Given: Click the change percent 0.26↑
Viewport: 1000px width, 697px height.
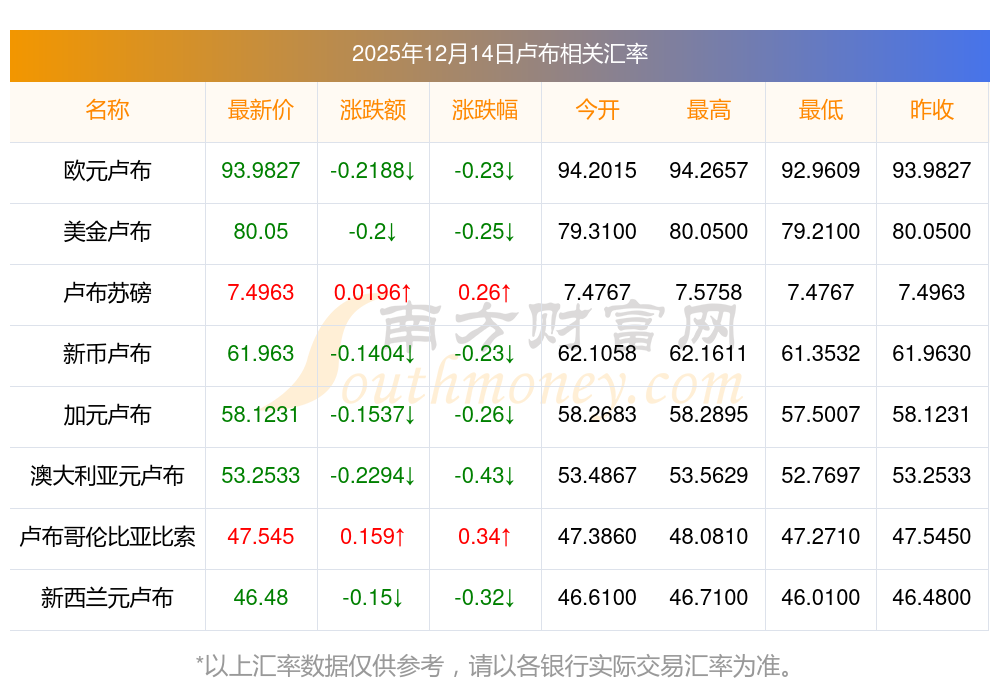Looking at the screenshot, I should pyautogui.click(x=485, y=293).
